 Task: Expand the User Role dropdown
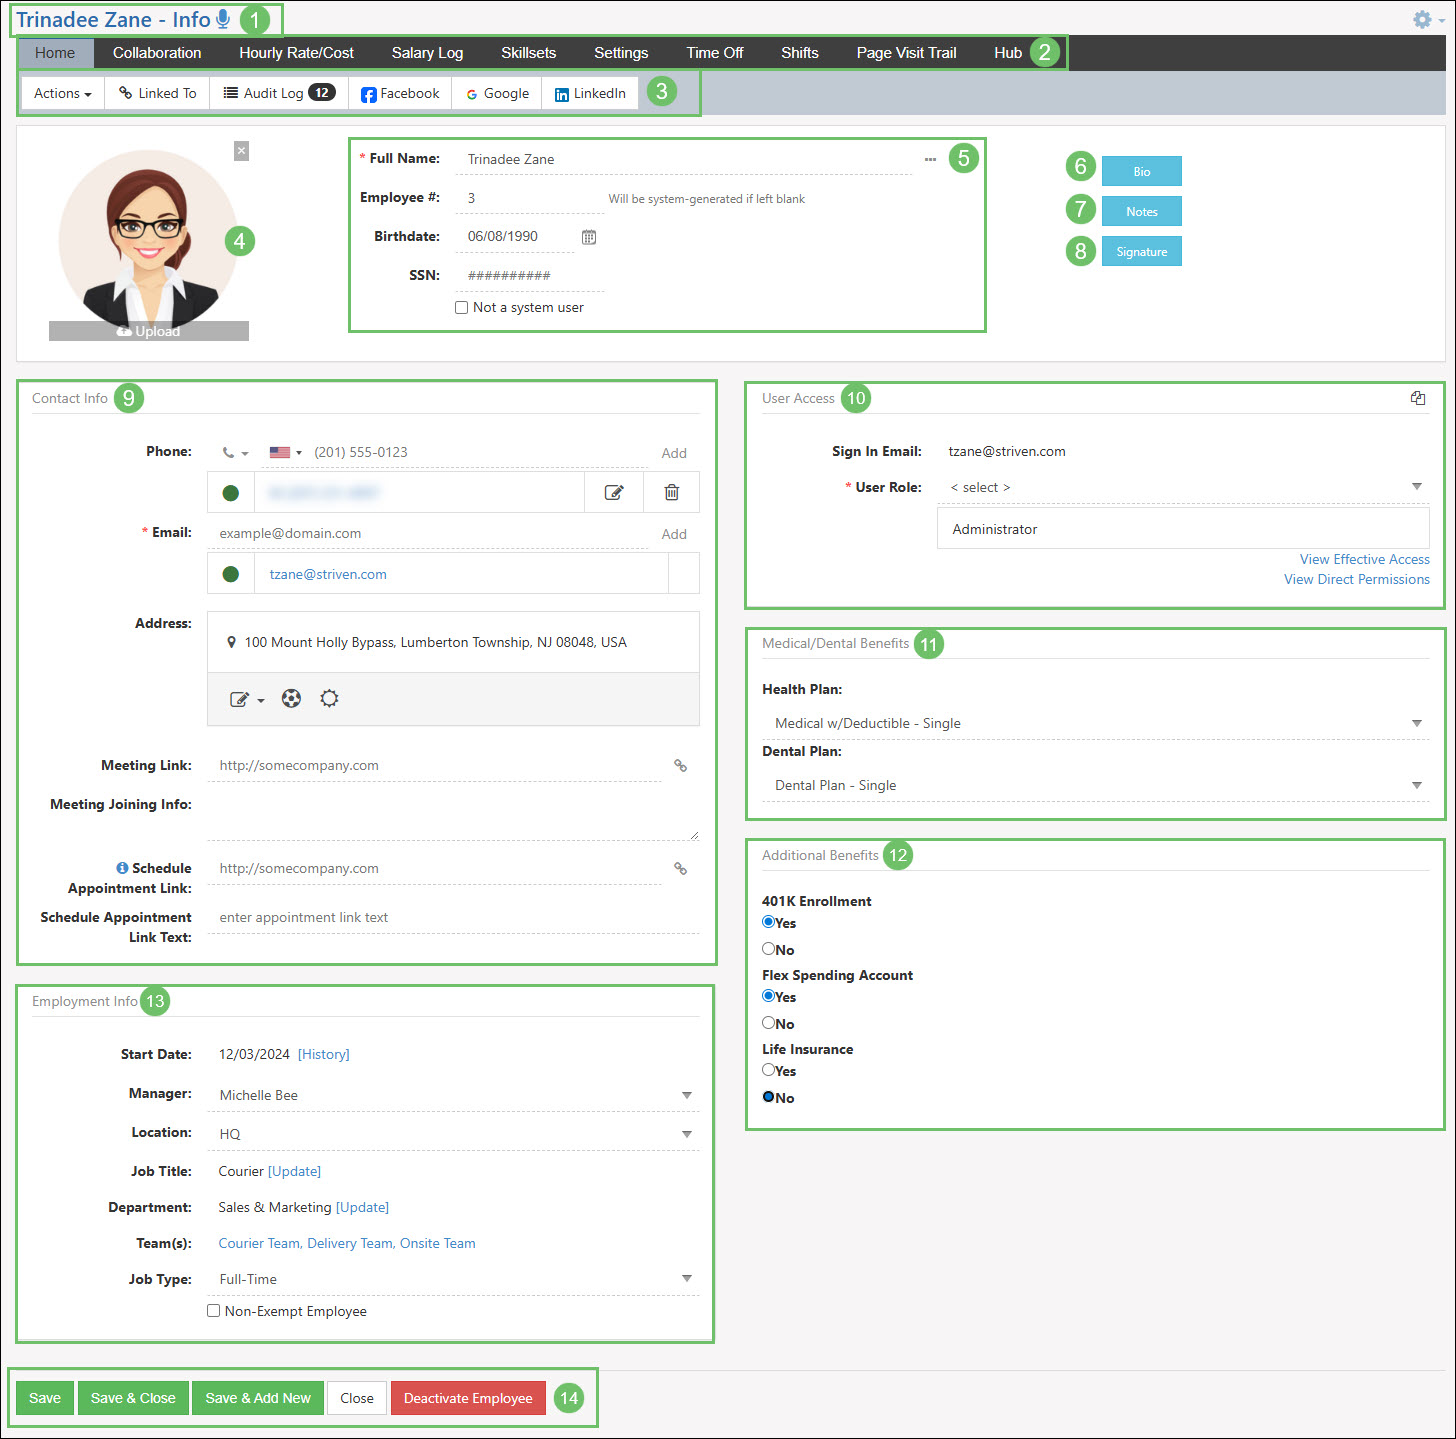[x=1182, y=487]
